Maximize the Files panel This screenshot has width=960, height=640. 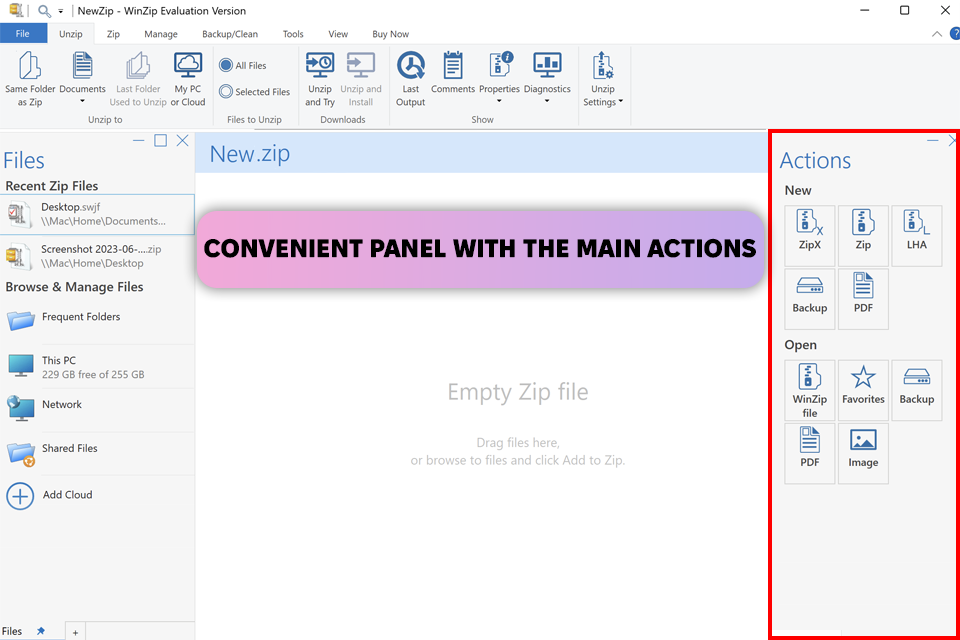(160, 140)
